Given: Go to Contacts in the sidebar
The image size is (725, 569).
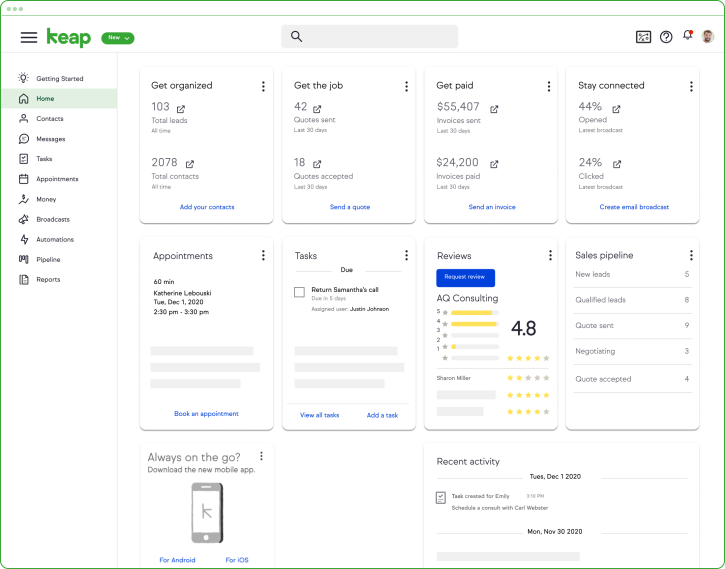Looking at the screenshot, I should [50, 119].
